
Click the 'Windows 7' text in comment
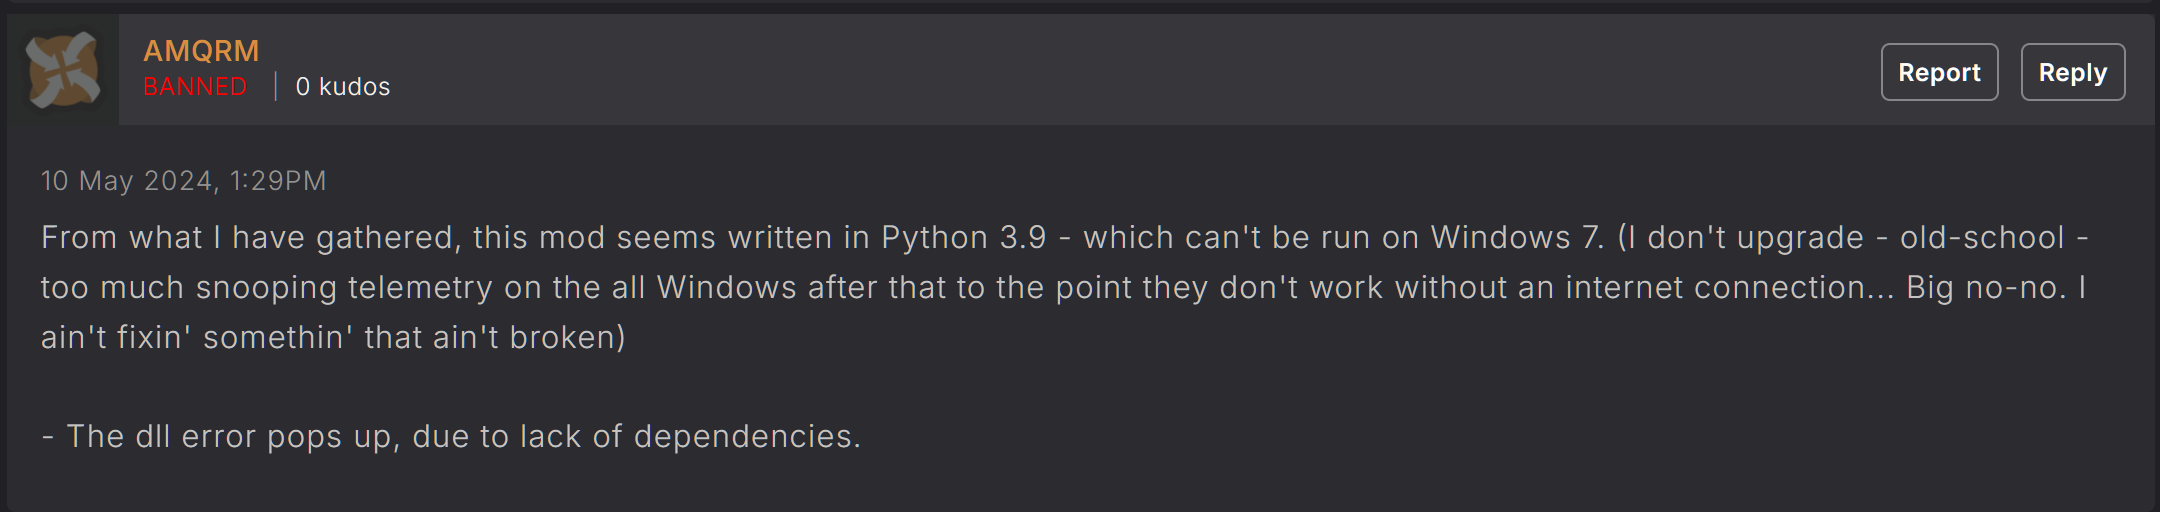coord(1515,238)
